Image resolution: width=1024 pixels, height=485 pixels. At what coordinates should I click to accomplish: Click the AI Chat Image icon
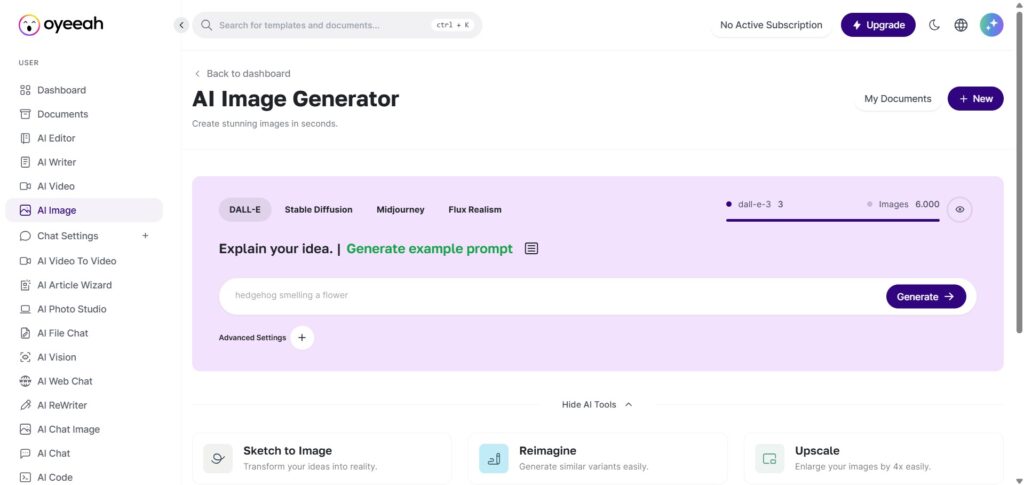coord(25,430)
